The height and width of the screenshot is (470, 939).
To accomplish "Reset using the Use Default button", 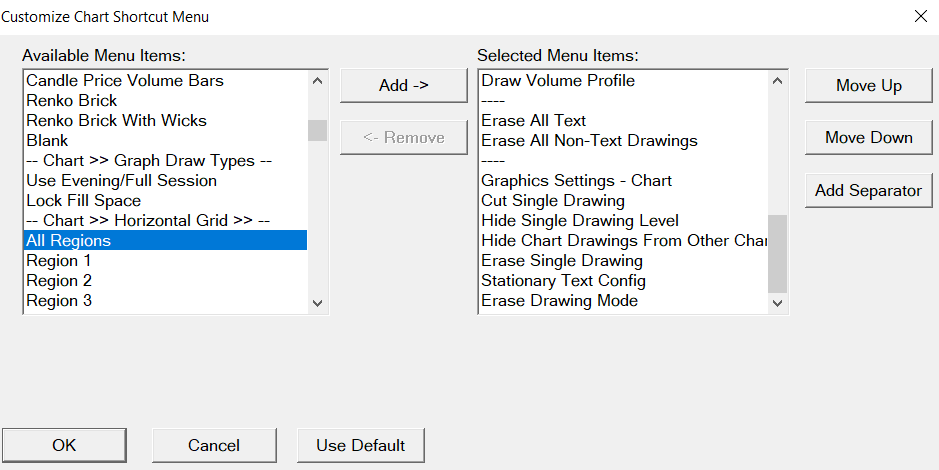I will pyautogui.click(x=361, y=445).
